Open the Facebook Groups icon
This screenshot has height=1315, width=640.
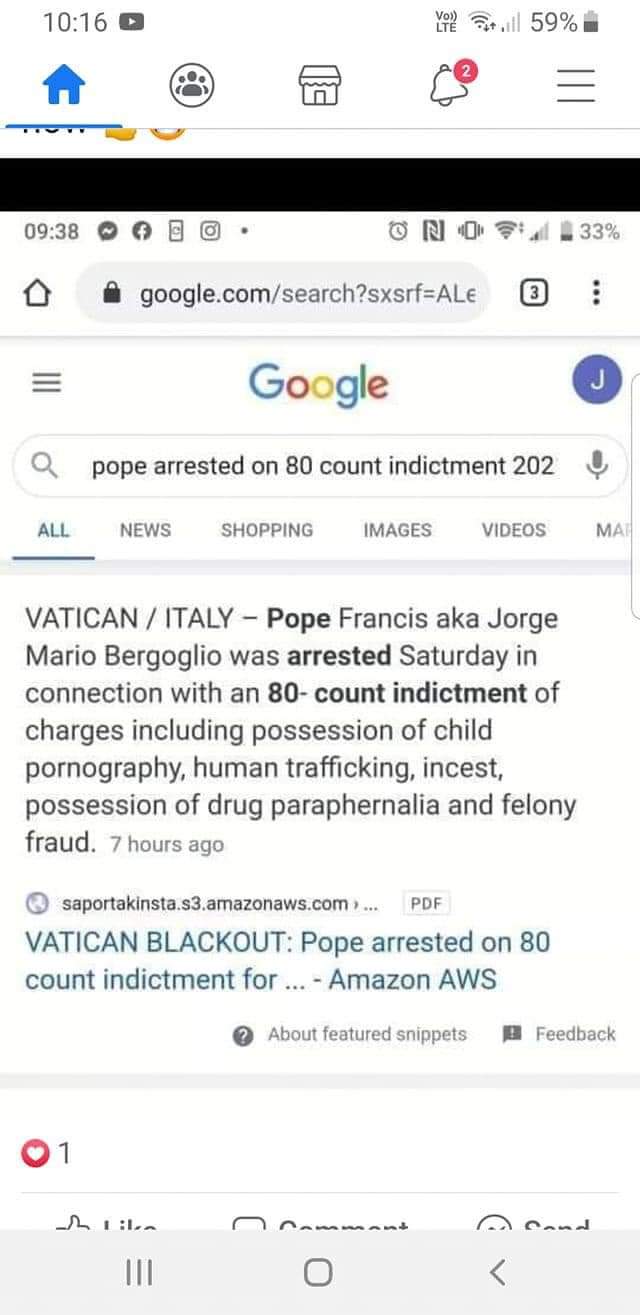click(x=191, y=87)
